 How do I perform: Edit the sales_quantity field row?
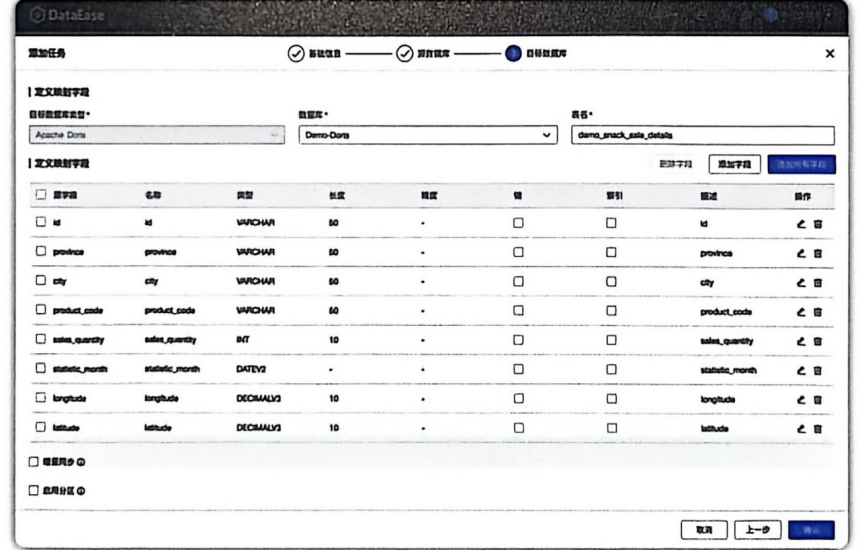click(801, 341)
